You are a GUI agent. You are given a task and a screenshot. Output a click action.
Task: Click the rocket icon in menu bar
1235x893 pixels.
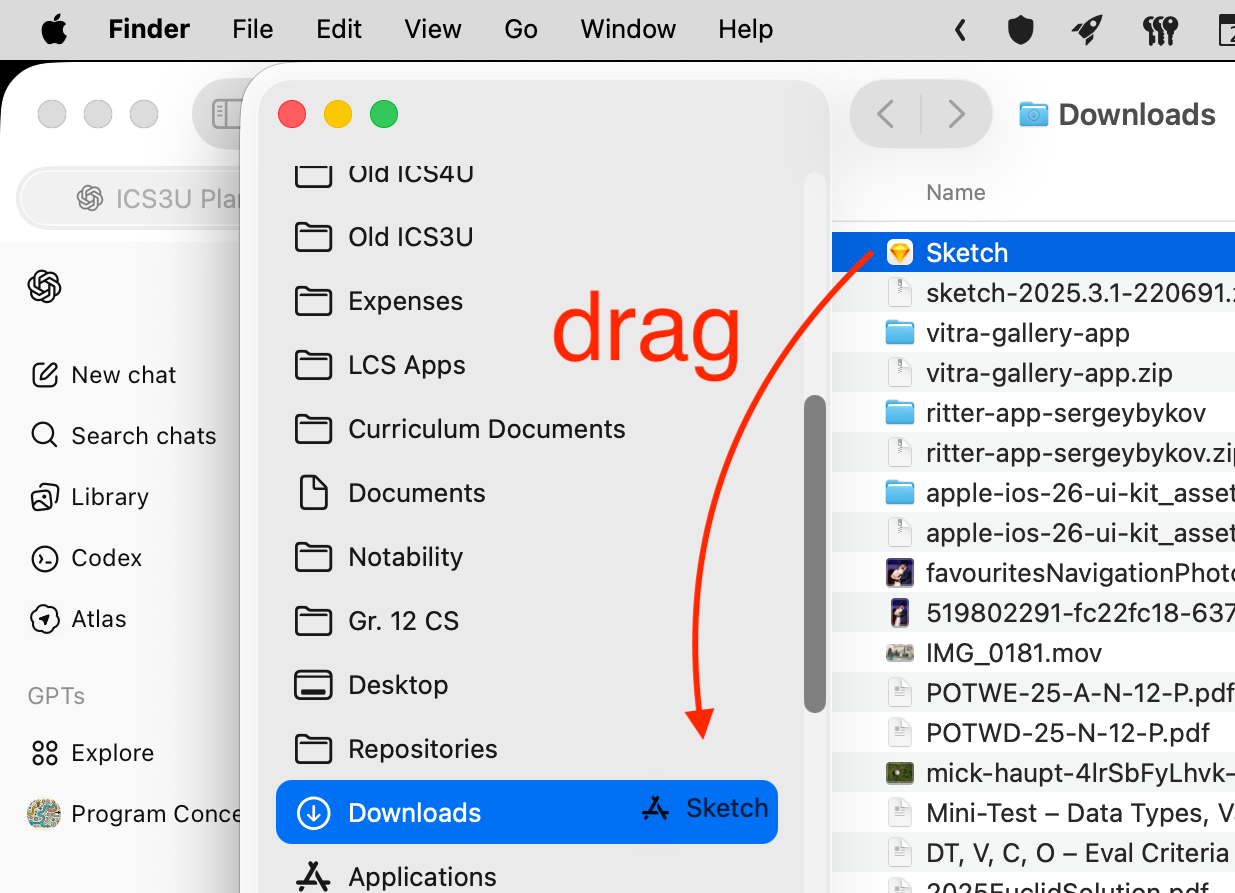coord(1087,30)
